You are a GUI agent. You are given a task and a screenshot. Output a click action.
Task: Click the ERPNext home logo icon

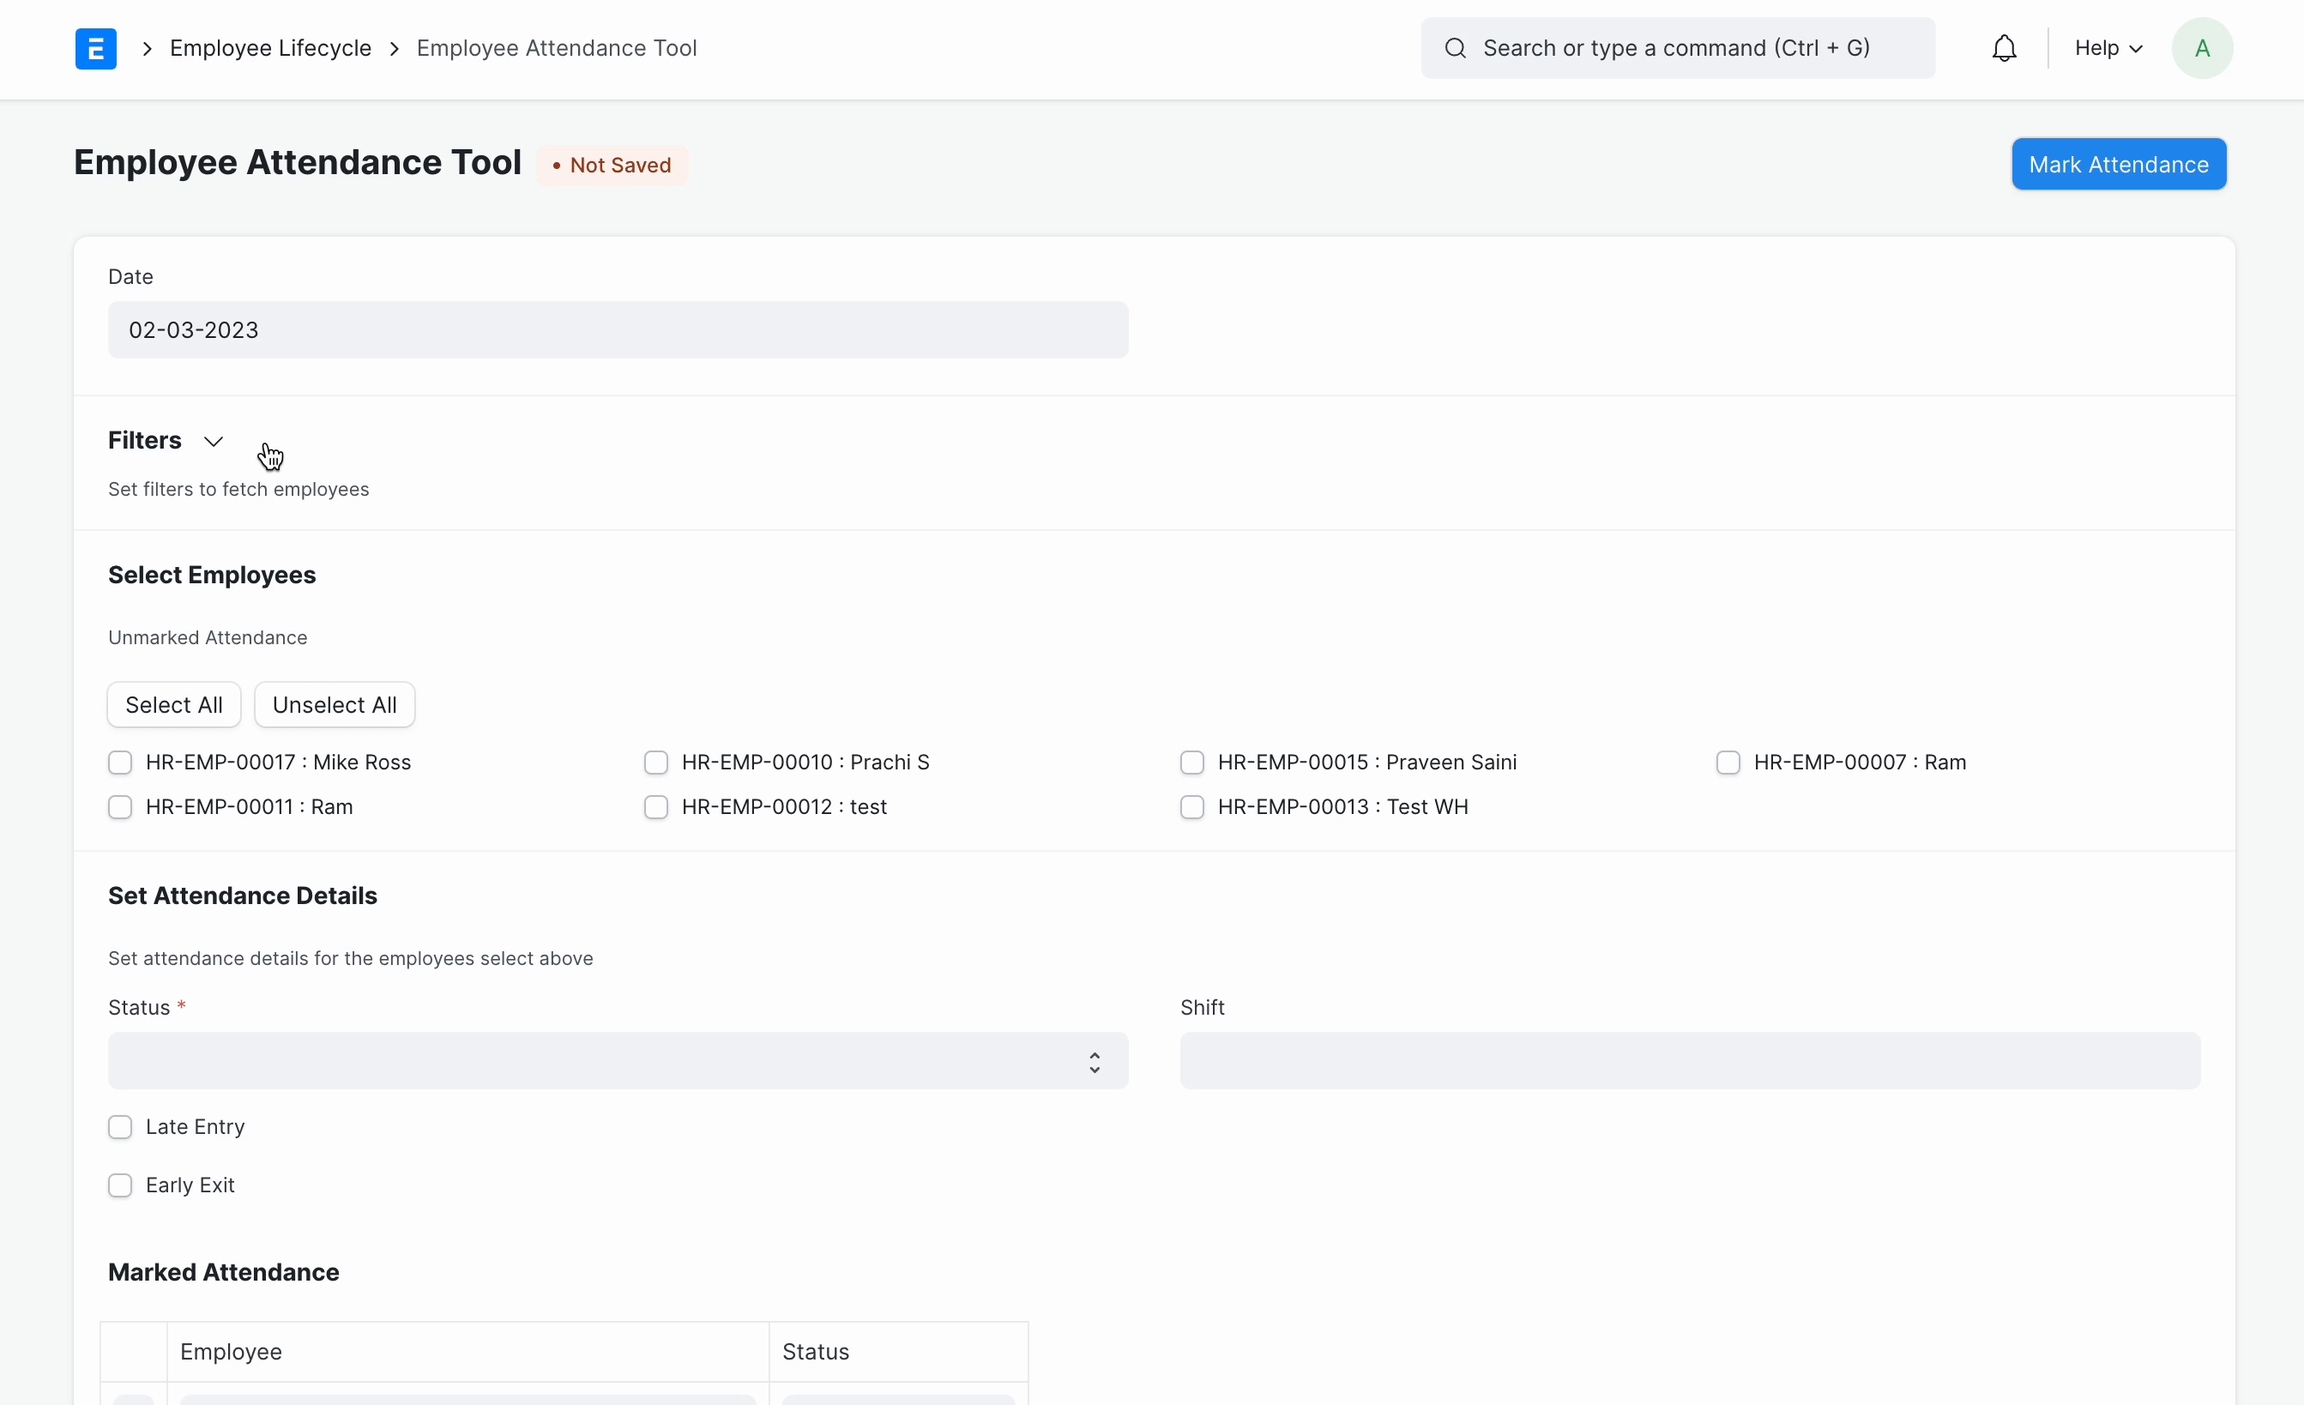(x=96, y=48)
